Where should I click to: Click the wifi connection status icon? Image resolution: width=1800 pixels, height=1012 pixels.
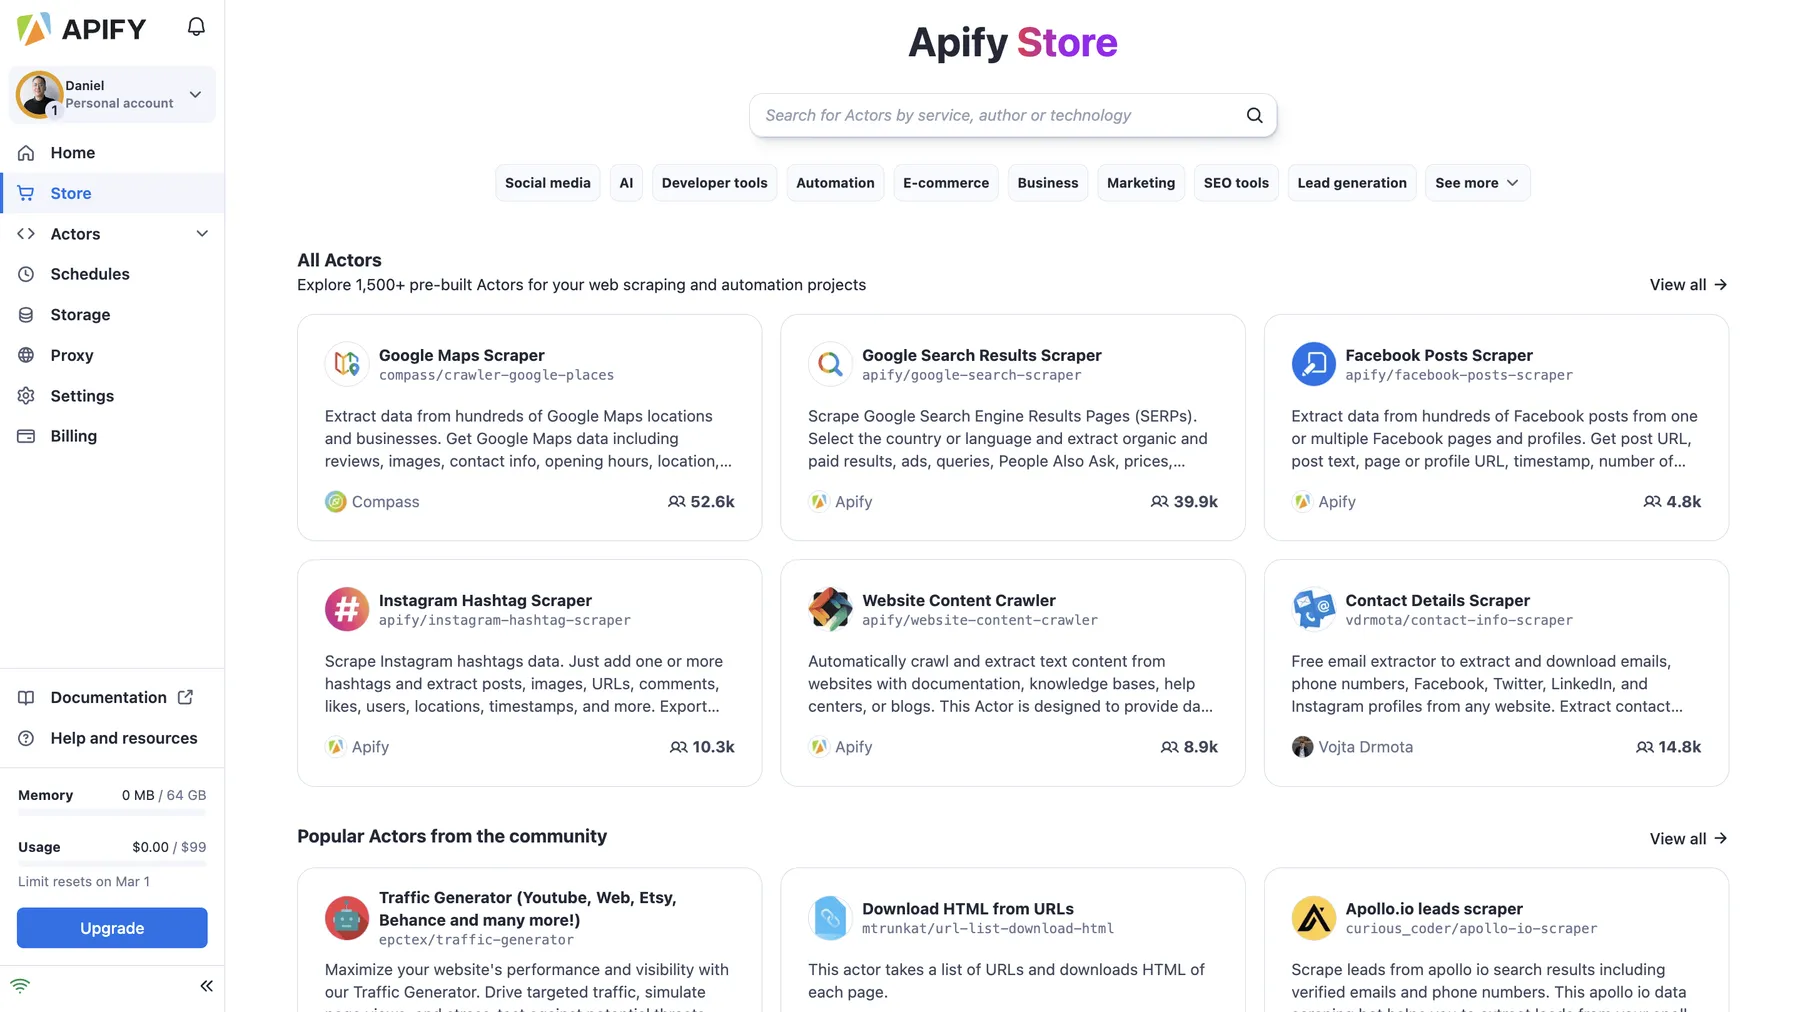(x=20, y=986)
